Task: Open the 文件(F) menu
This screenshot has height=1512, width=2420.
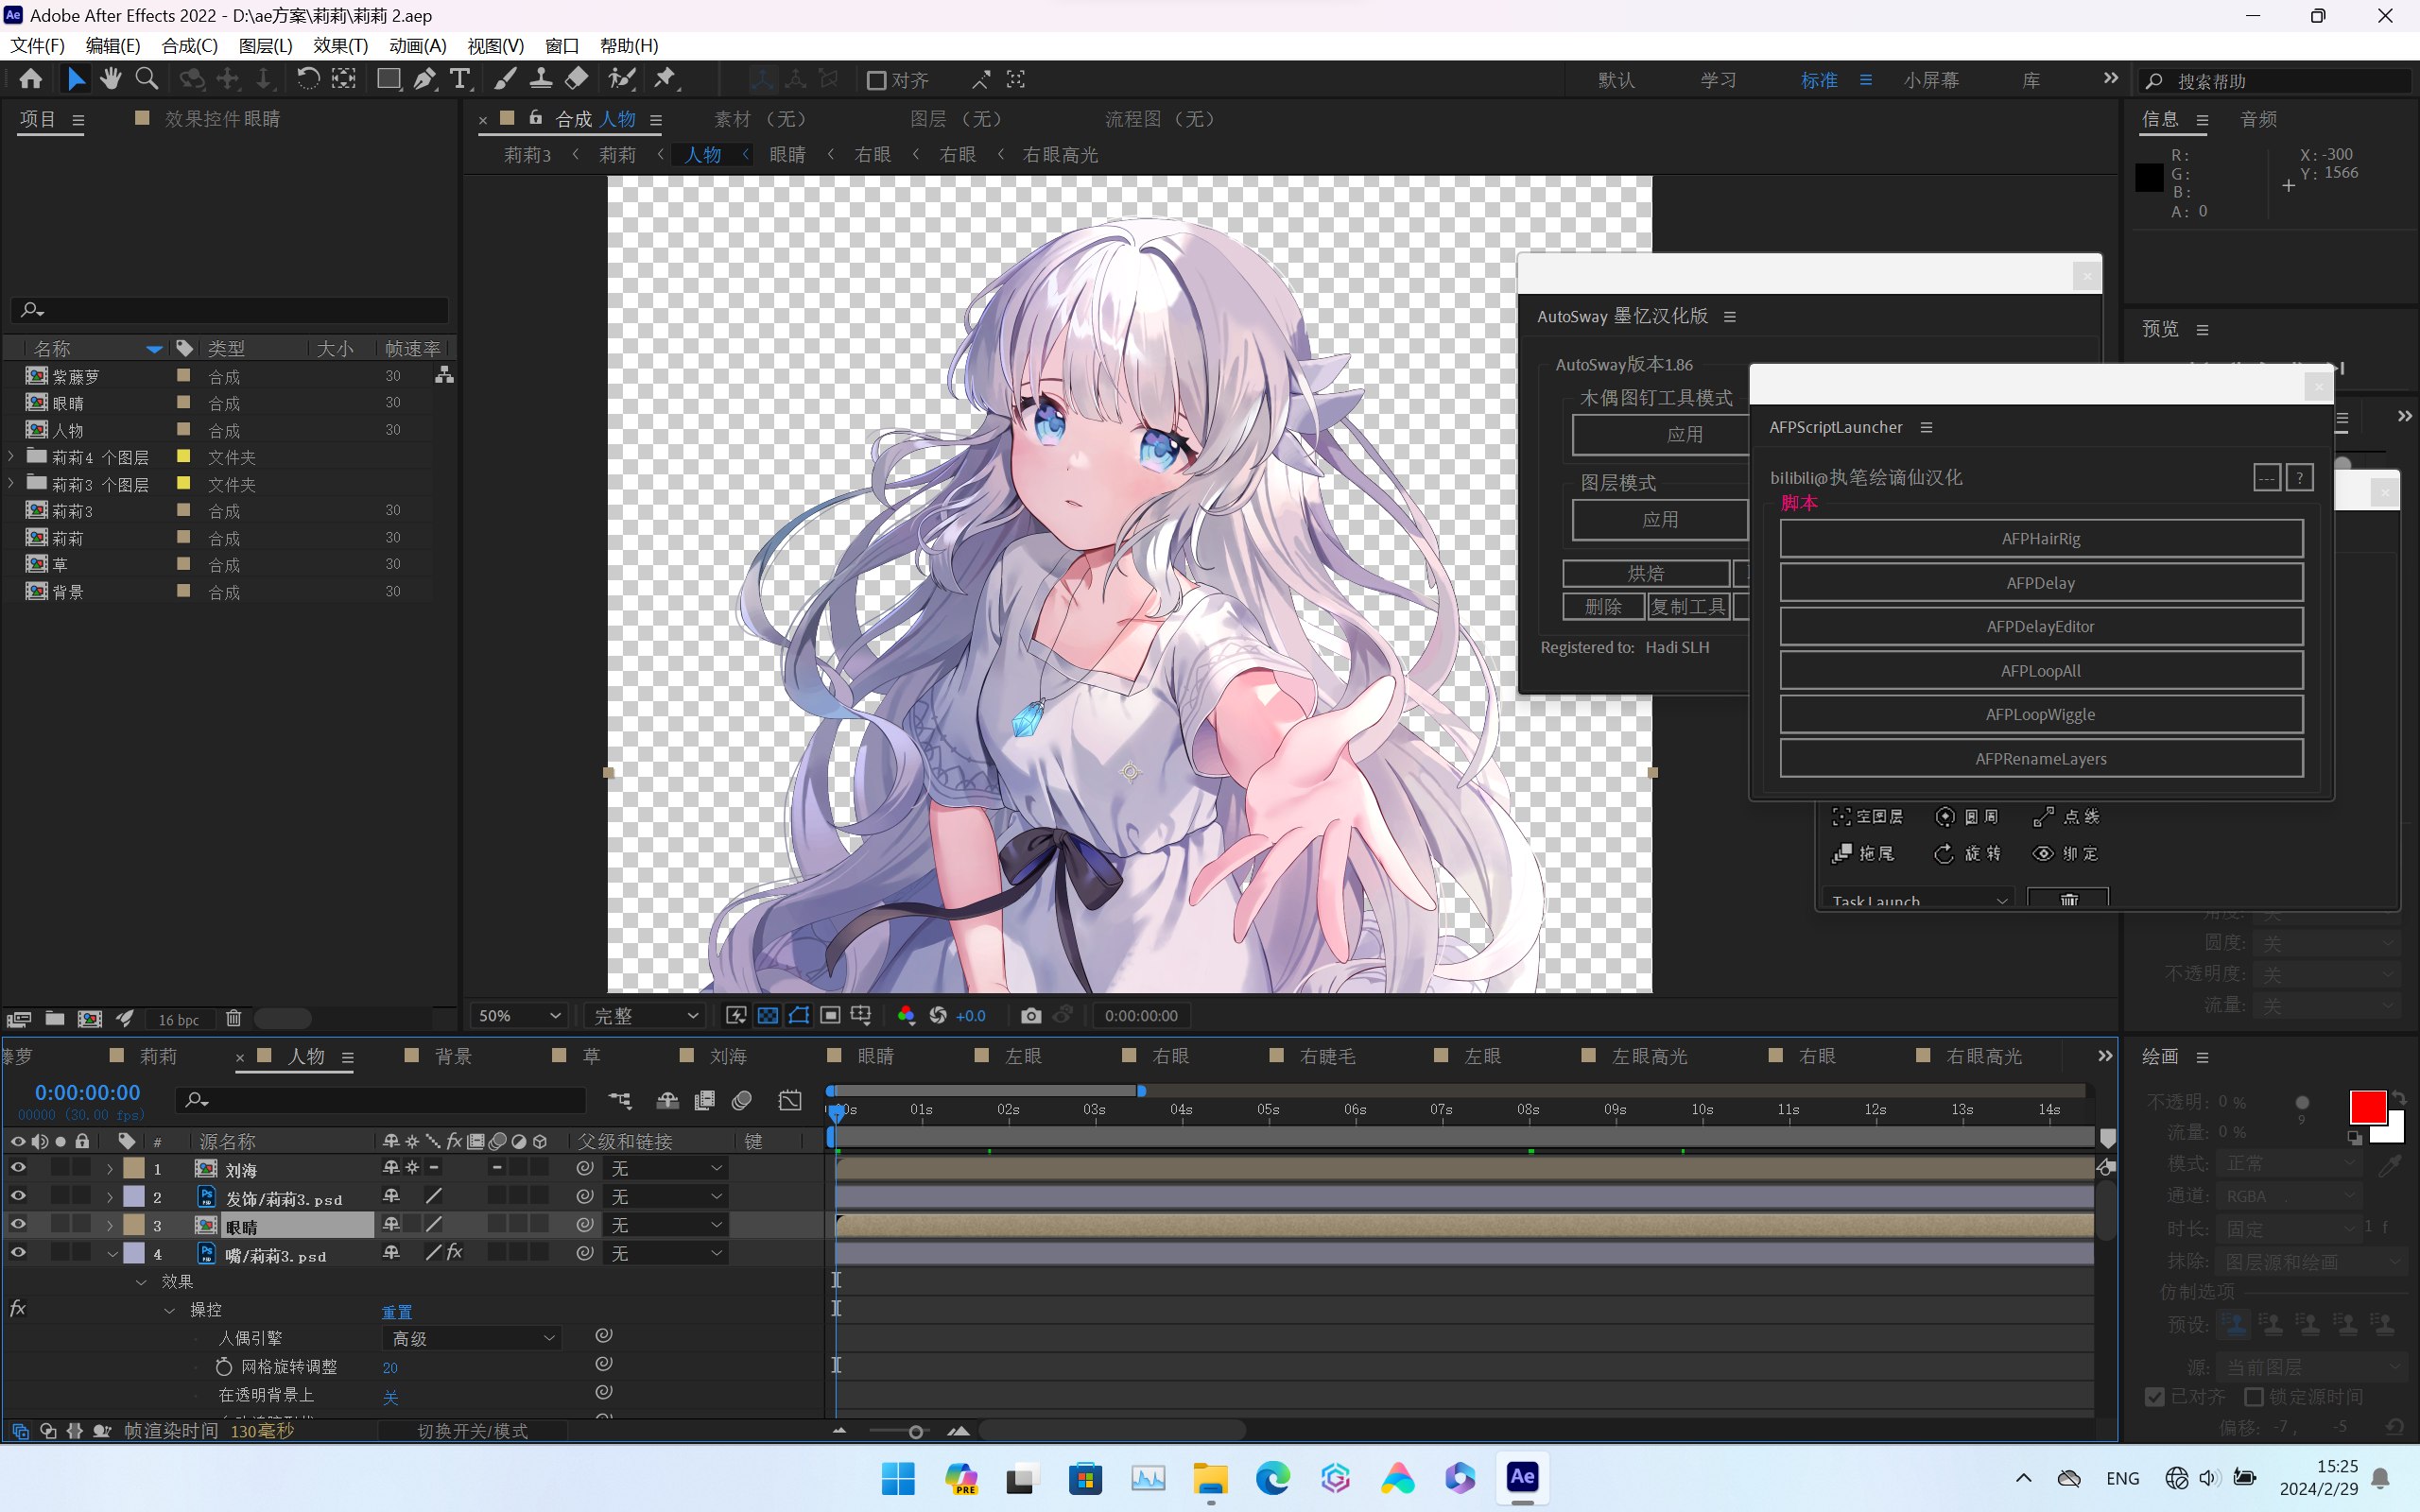Action: click(x=37, y=46)
